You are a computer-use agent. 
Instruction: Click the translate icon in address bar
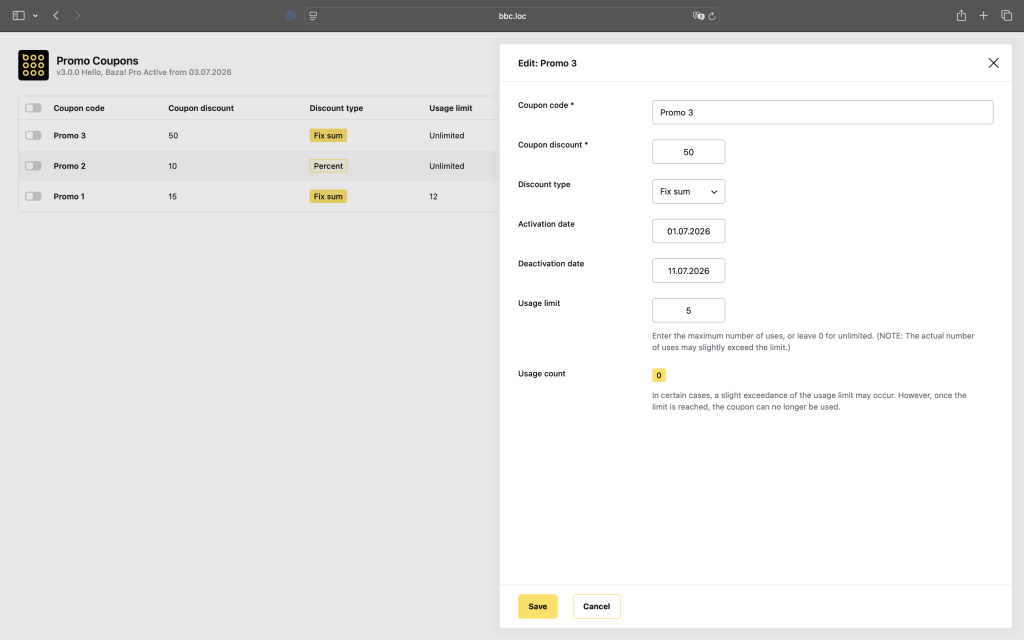click(698, 16)
